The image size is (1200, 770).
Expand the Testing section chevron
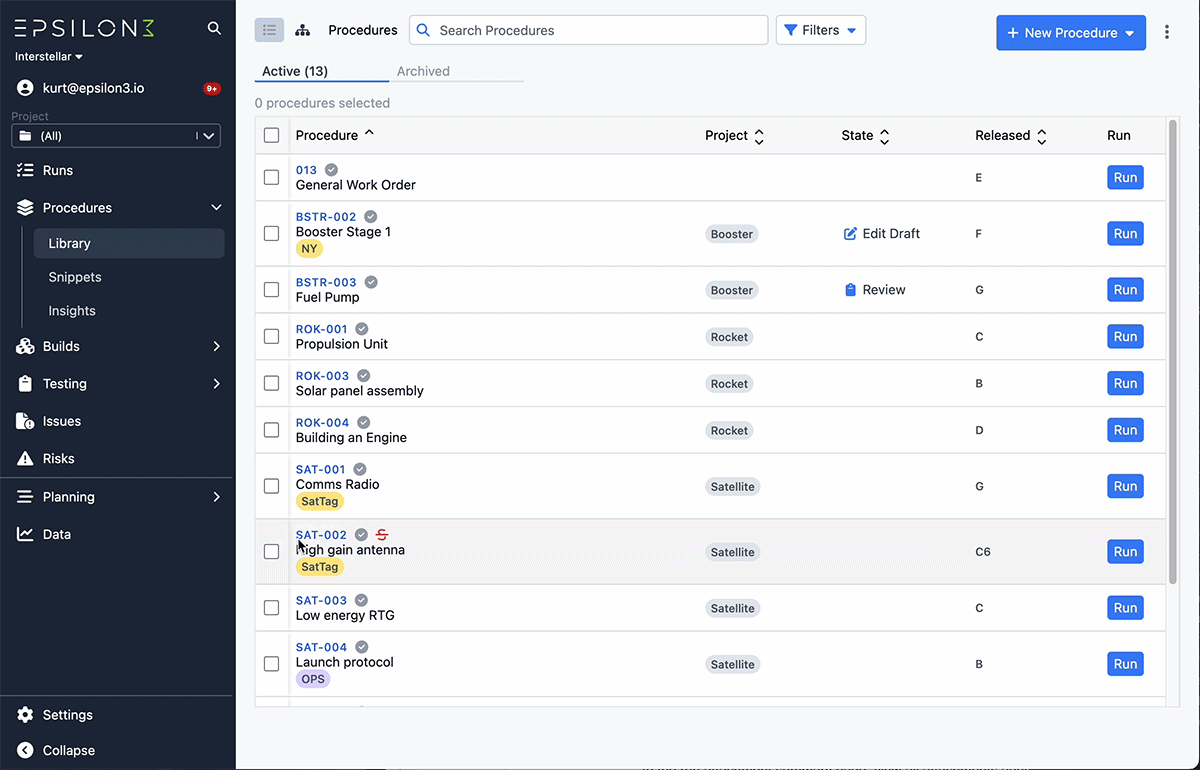click(x=216, y=384)
